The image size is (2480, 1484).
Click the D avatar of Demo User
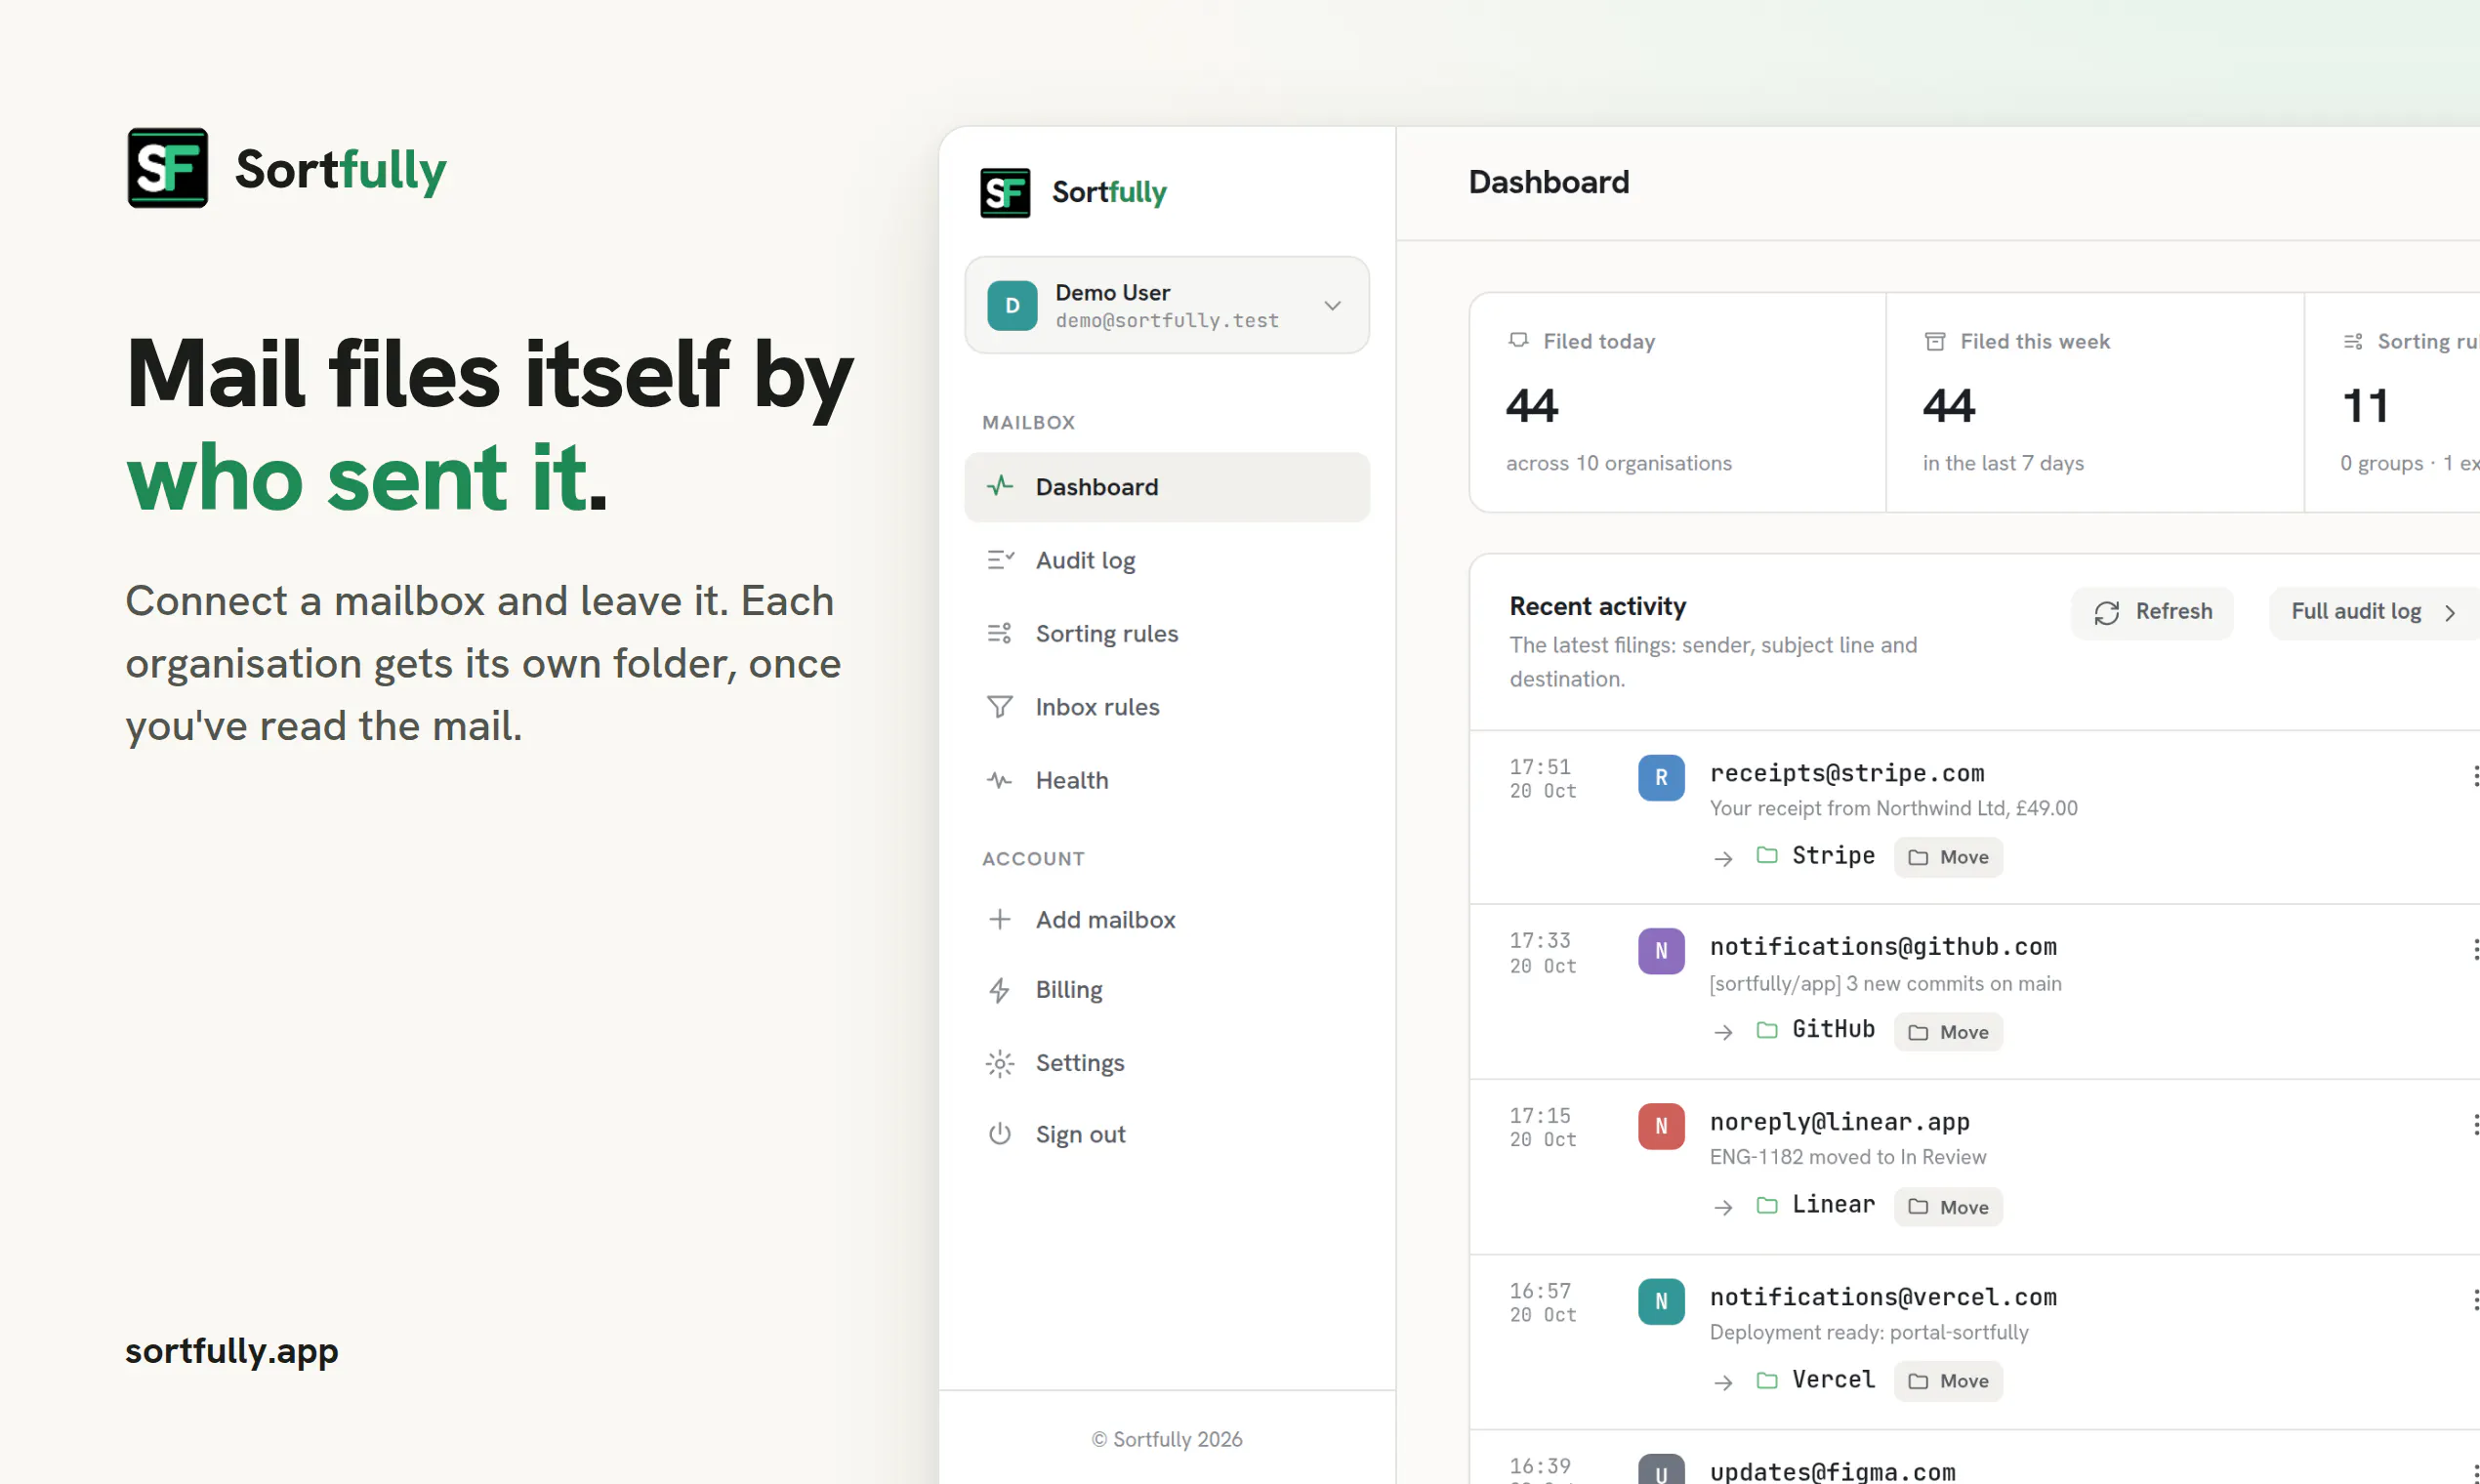1012,305
